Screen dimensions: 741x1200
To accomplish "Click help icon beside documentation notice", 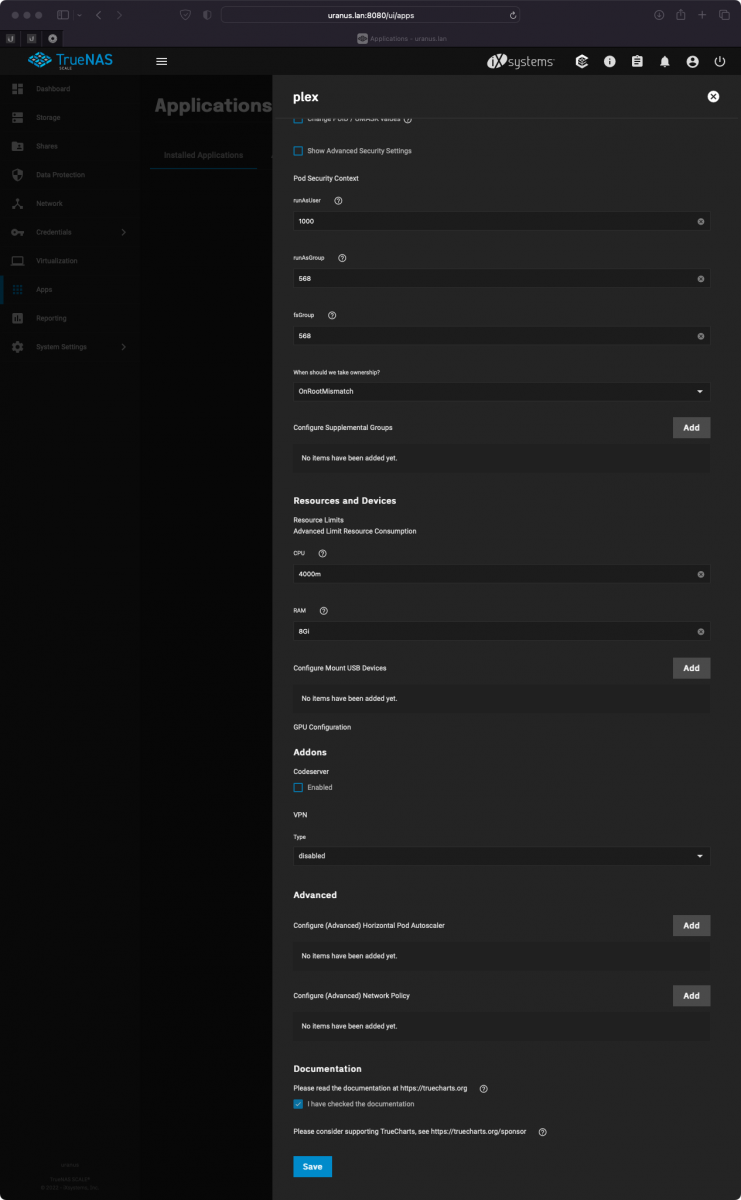I will pos(483,1088).
